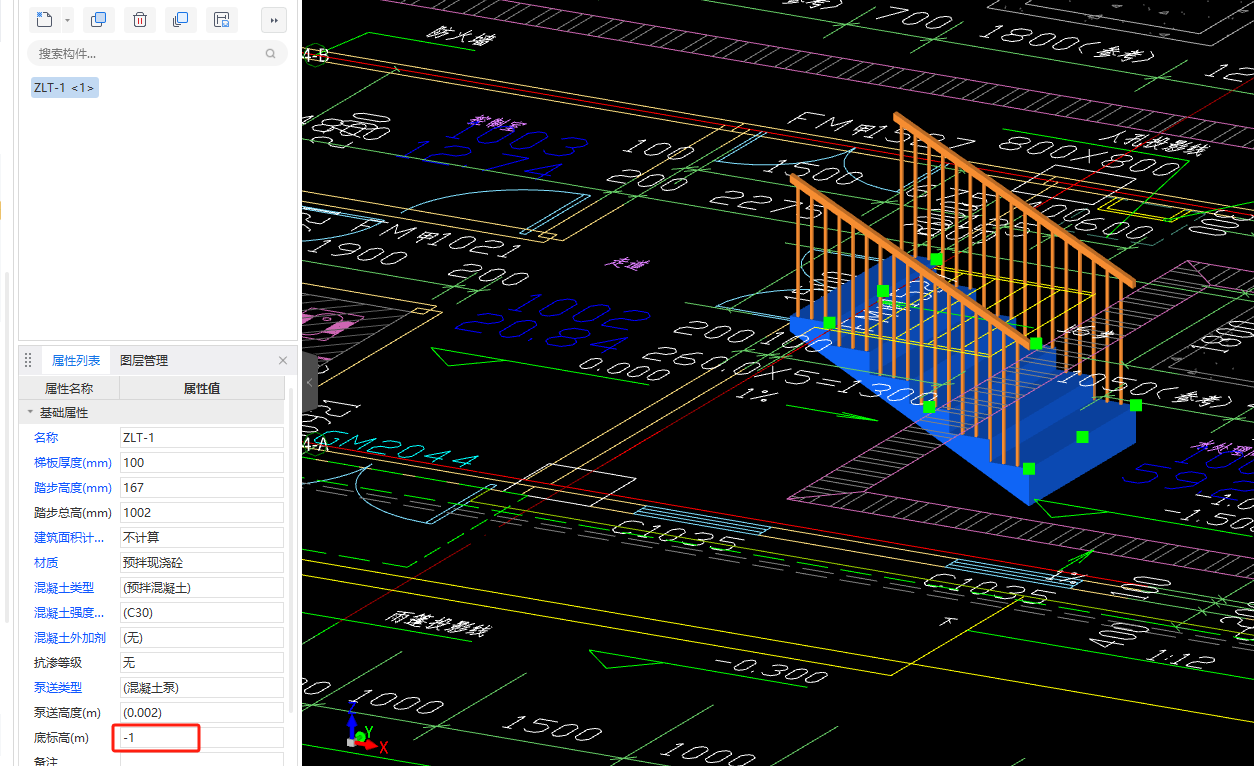Click the 材质 property label

[46, 562]
